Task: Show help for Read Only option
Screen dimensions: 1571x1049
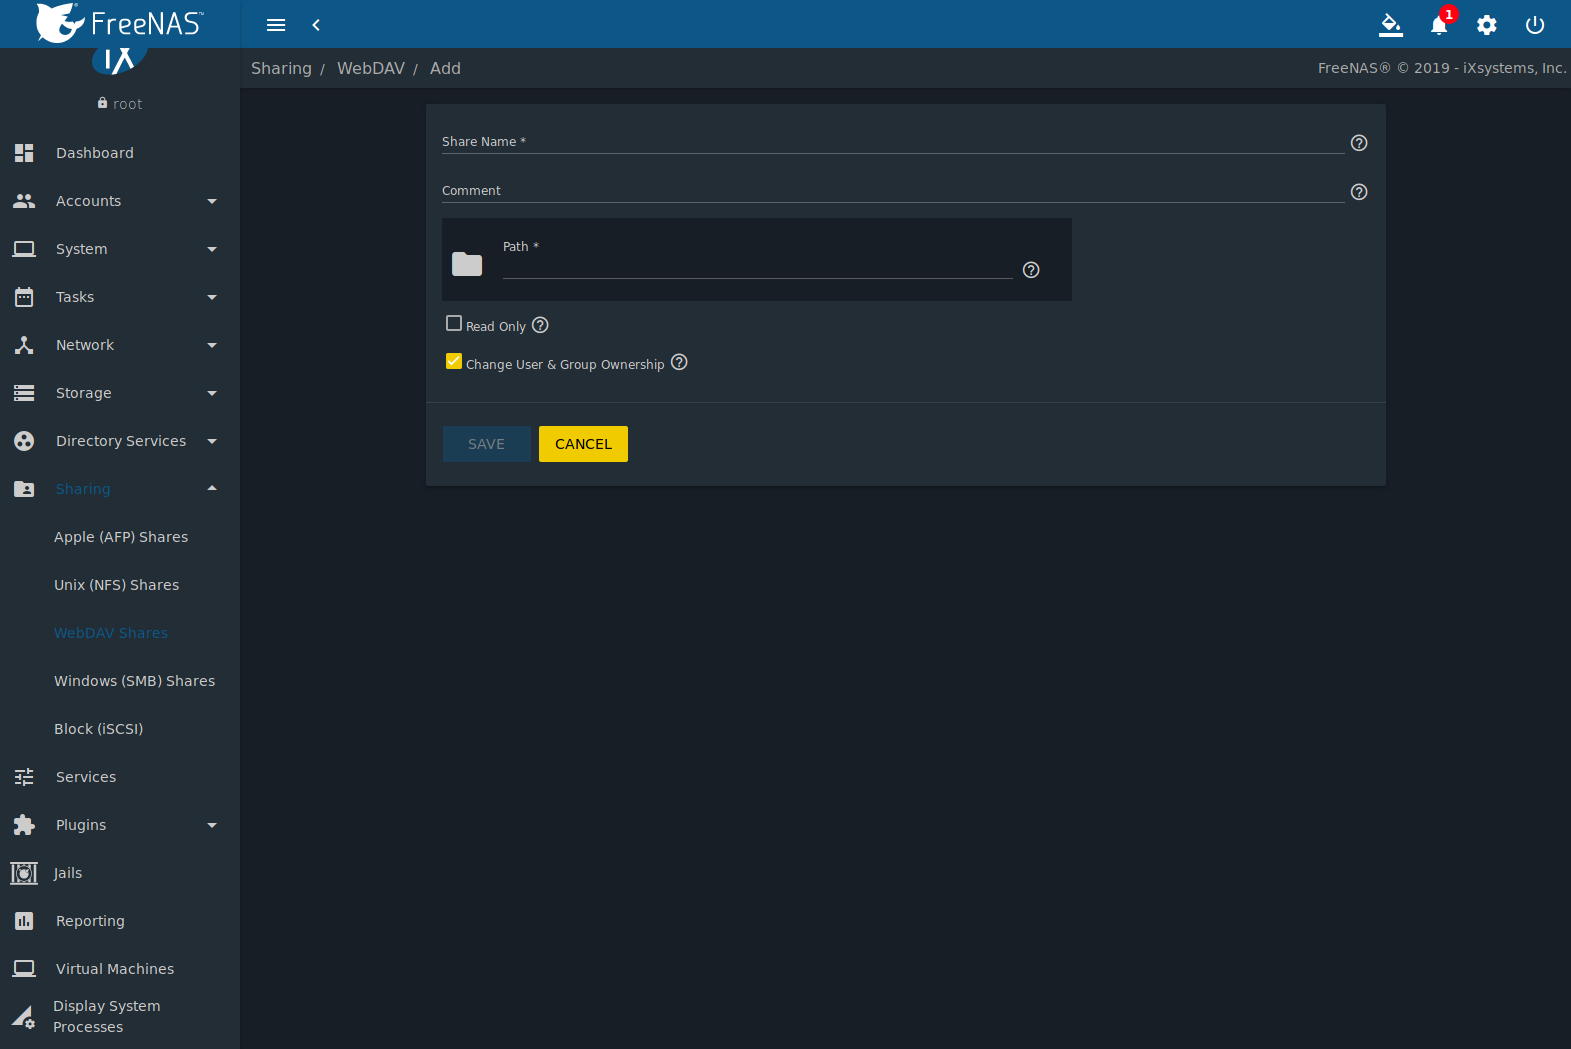Action: 540,325
